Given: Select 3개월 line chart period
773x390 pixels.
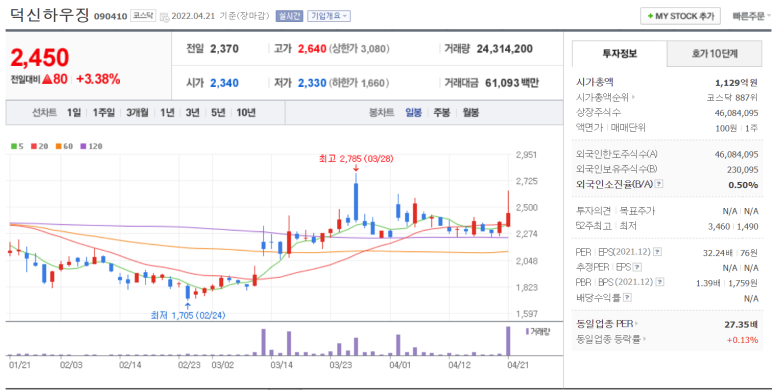Looking at the screenshot, I should click(137, 113).
